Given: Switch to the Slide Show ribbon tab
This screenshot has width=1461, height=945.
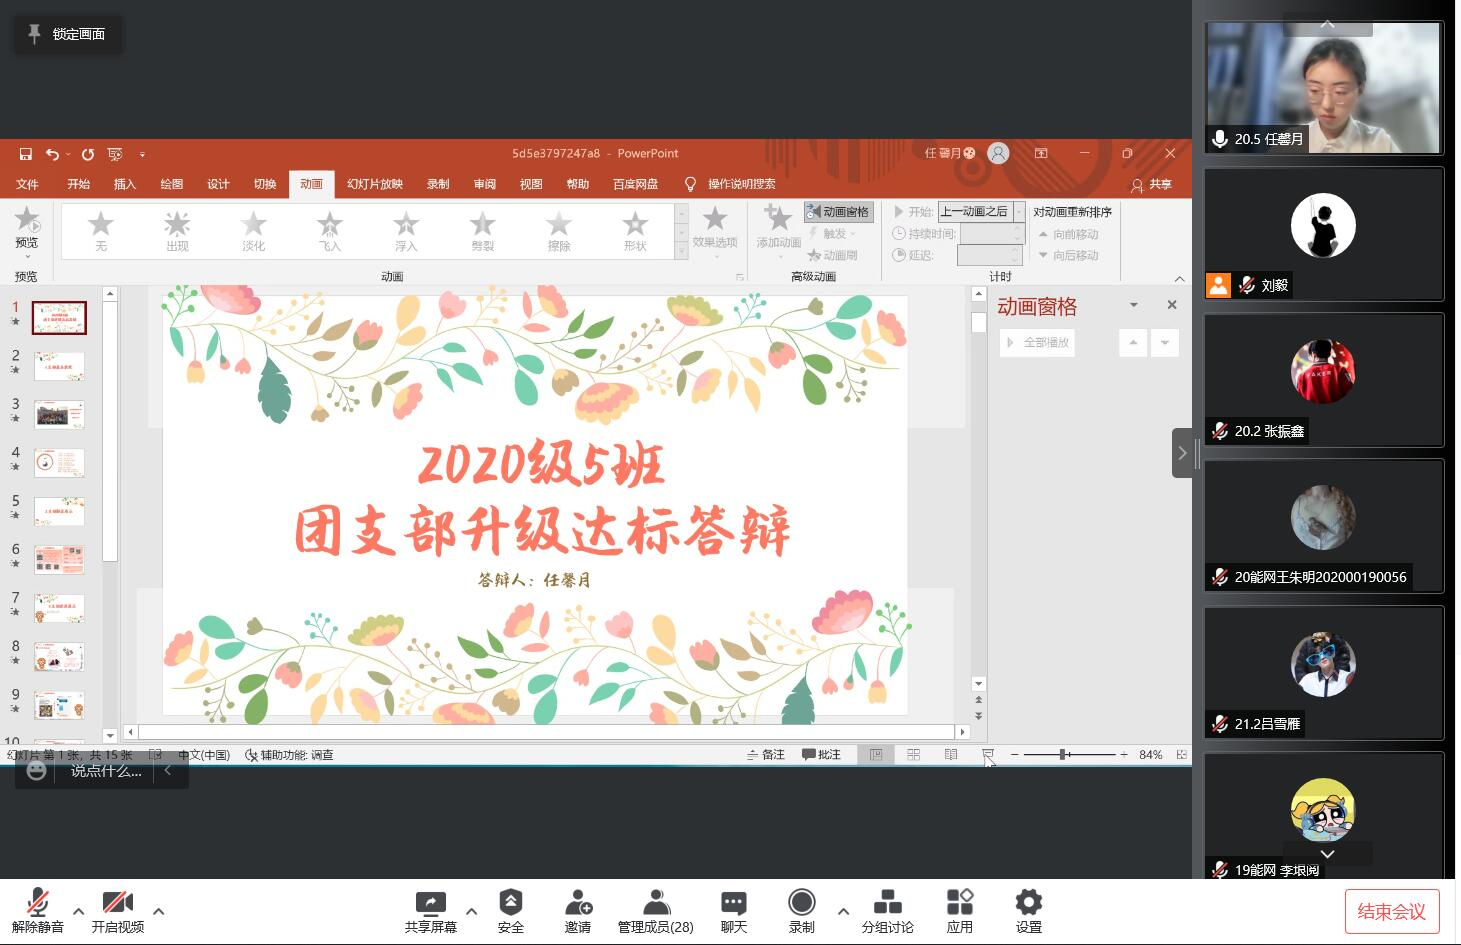Looking at the screenshot, I should point(374,184).
